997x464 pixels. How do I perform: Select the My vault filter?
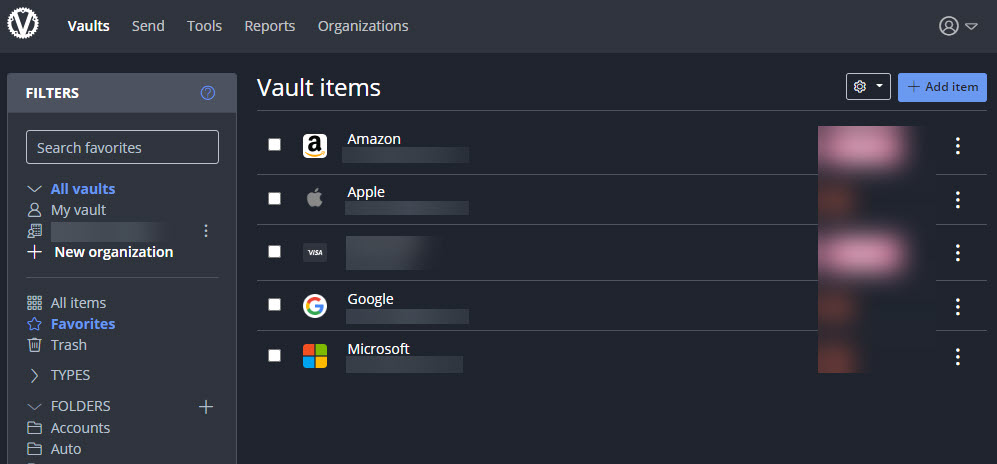[x=78, y=210]
